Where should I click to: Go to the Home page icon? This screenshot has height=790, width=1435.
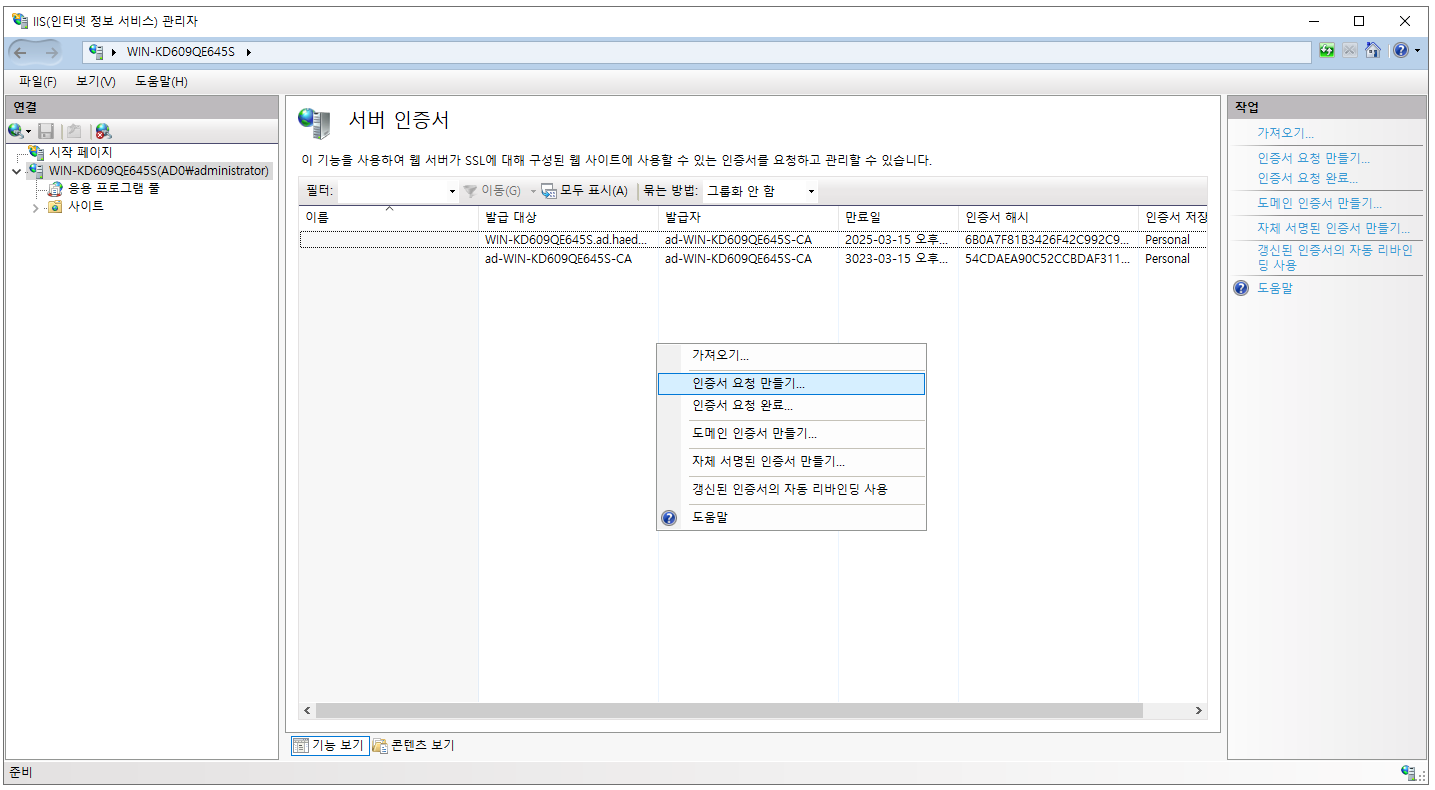[x=1373, y=51]
